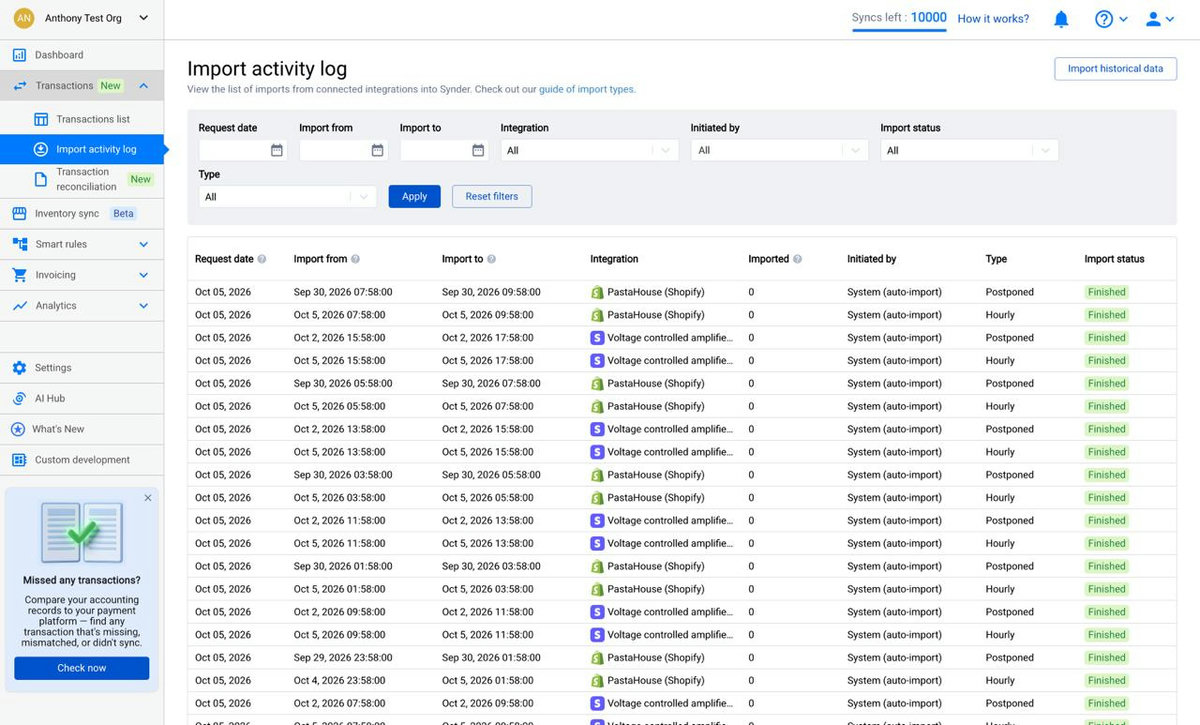Image resolution: width=1200 pixels, height=725 pixels.
Task: Click the Import historical data button
Action: point(1115,69)
